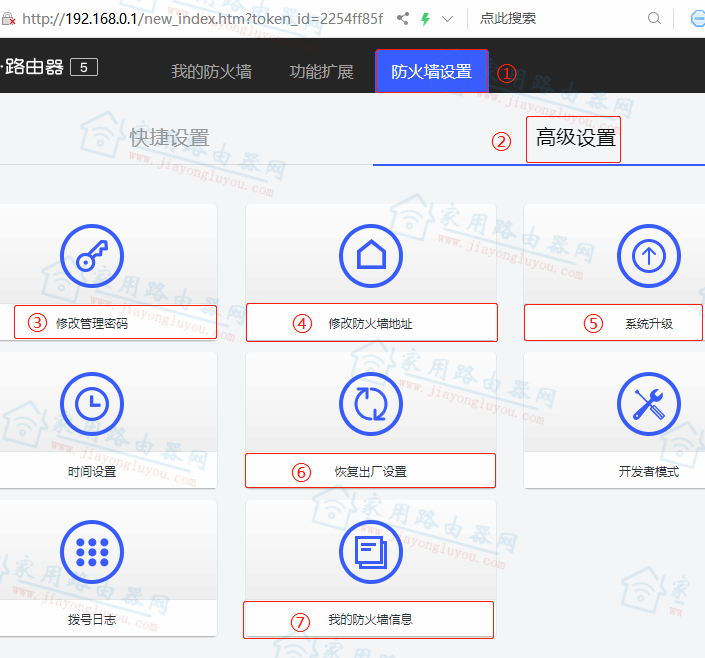
Task: Select the 防火墙设置 tab
Action: point(431,72)
